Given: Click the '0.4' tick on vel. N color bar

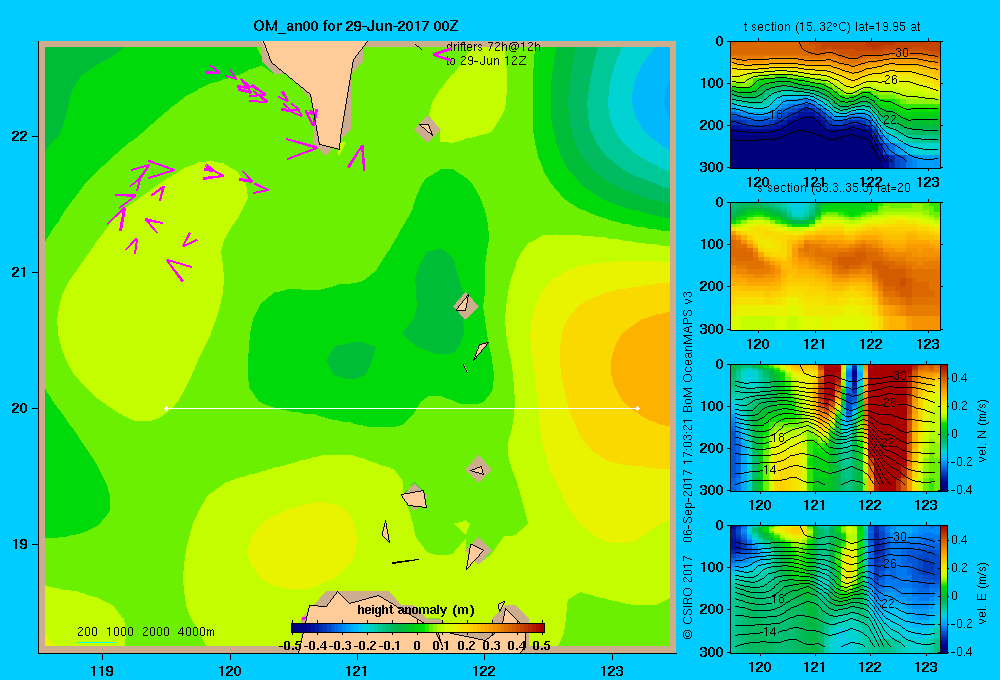Looking at the screenshot, I should click(x=959, y=378).
